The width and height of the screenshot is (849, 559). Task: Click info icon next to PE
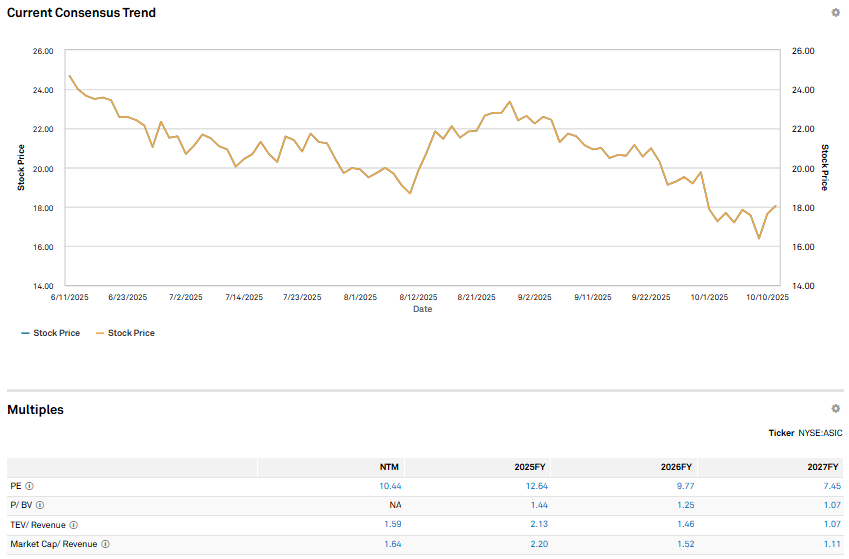(30, 486)
